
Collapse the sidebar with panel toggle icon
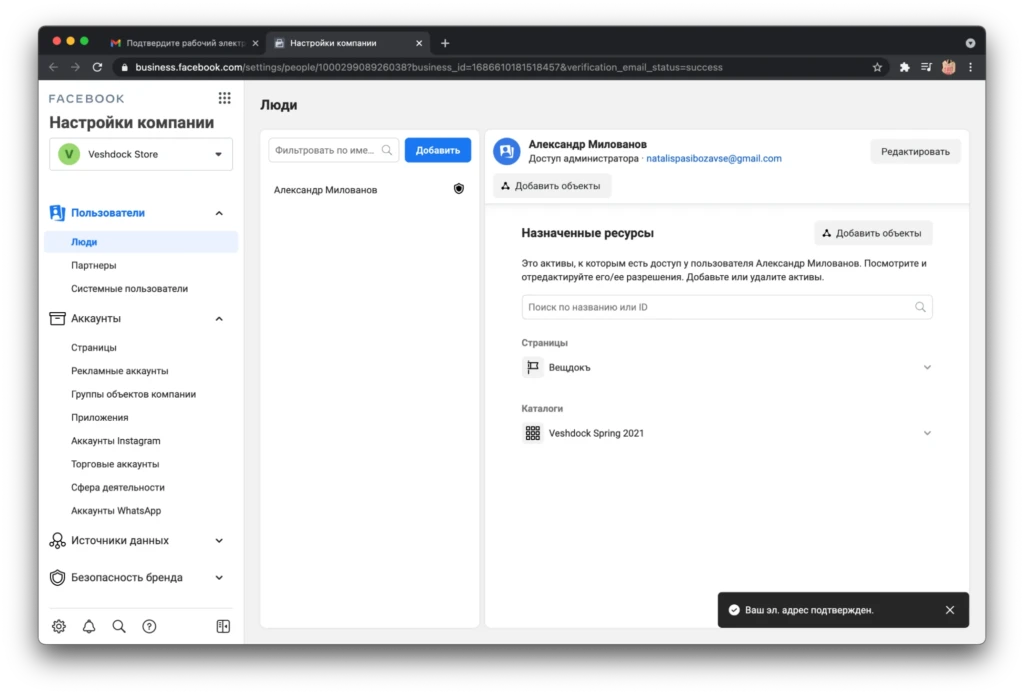(x=223, y=626)
